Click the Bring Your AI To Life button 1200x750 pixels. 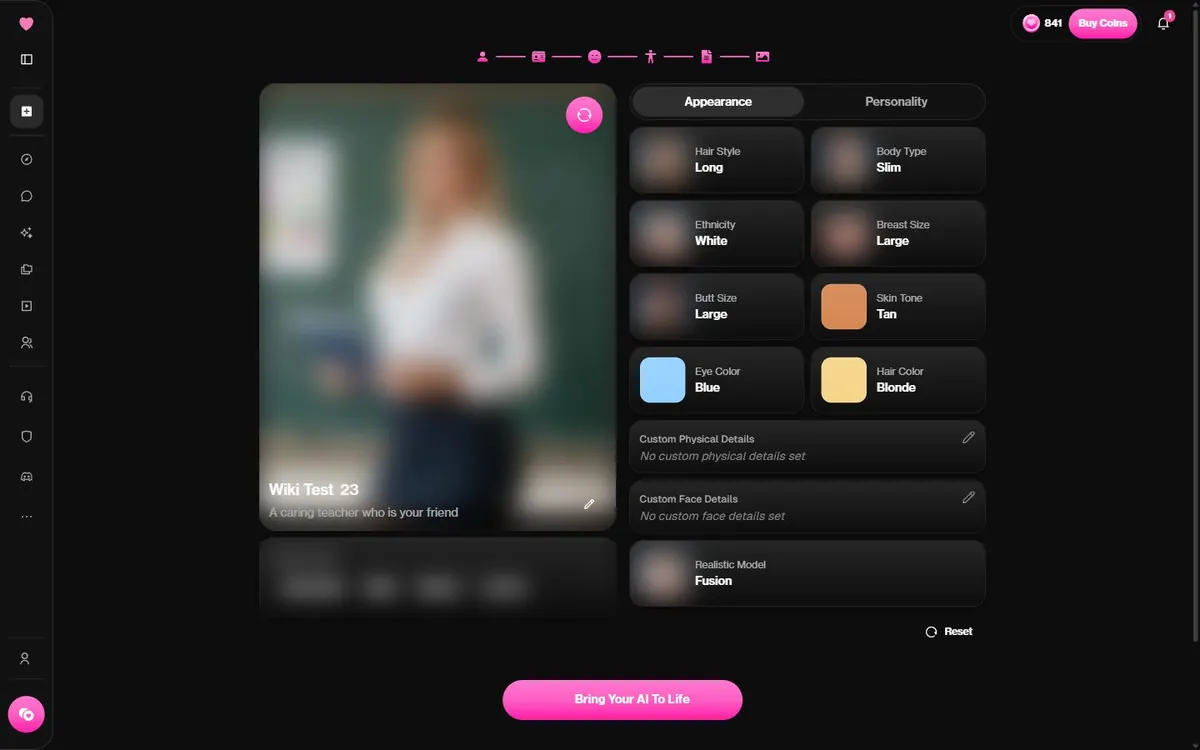pyautogui.click(x=622, y=699)
